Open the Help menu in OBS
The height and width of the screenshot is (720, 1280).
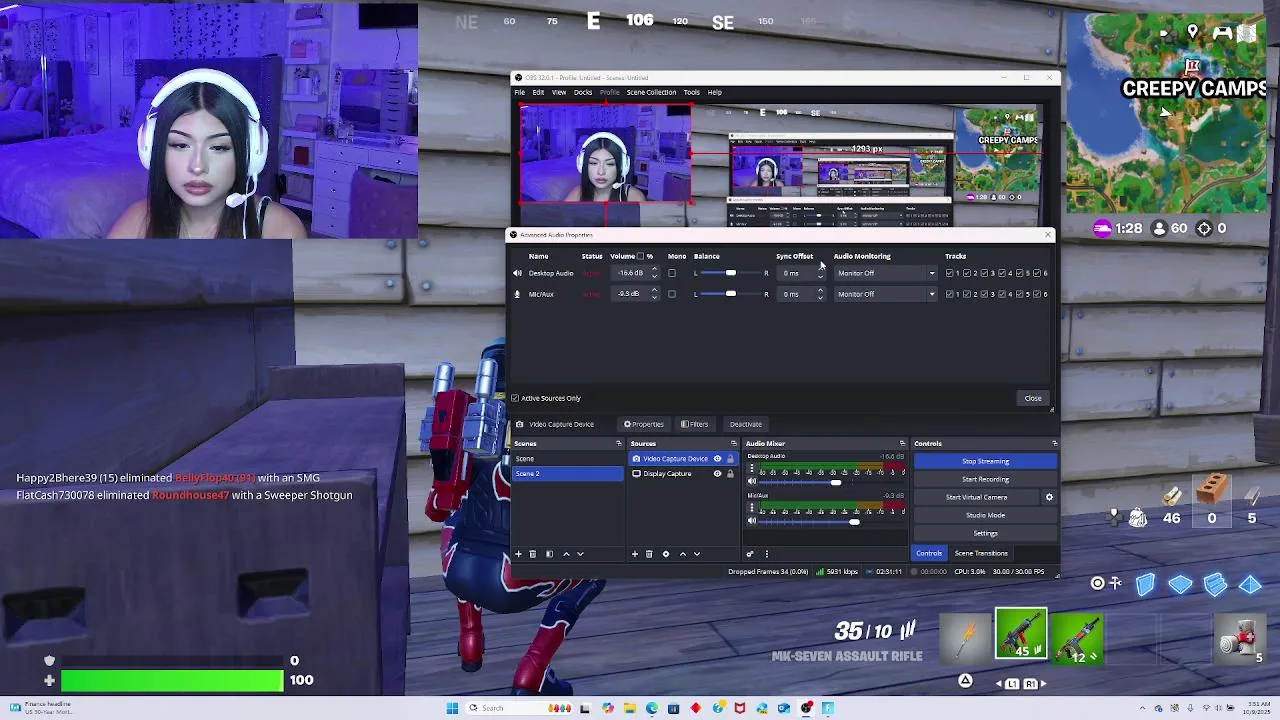click(x=714, y=92)
